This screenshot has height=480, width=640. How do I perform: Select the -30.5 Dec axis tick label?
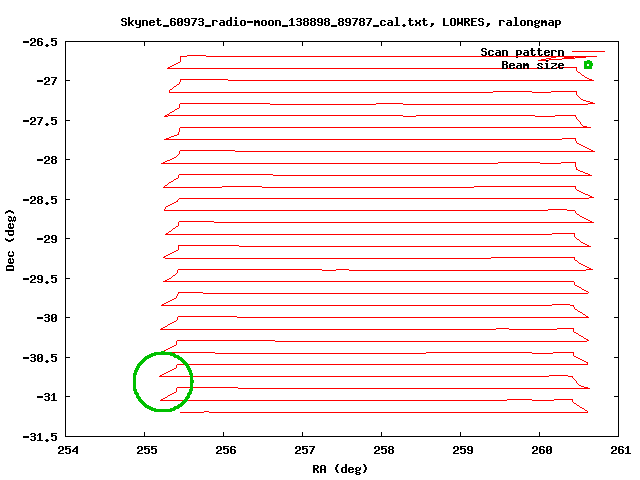(x=40, y=358)
